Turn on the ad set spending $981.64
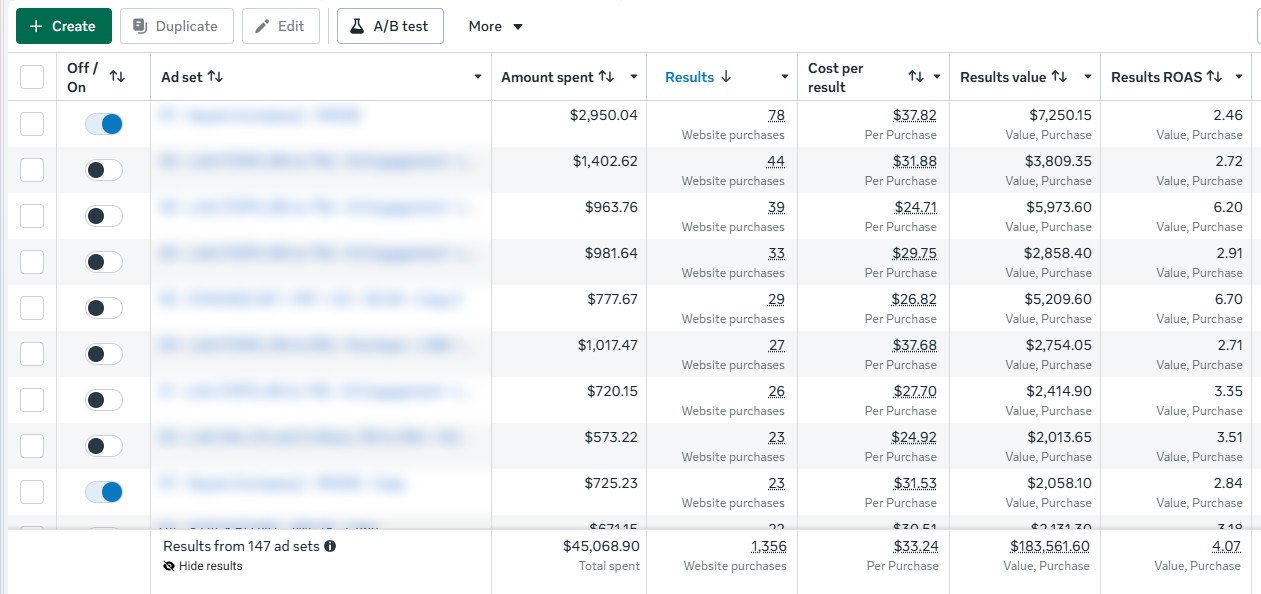Image resolution: width=1261 pixels, height=594 pixels. pyautogui.click(x=104, y=262)
